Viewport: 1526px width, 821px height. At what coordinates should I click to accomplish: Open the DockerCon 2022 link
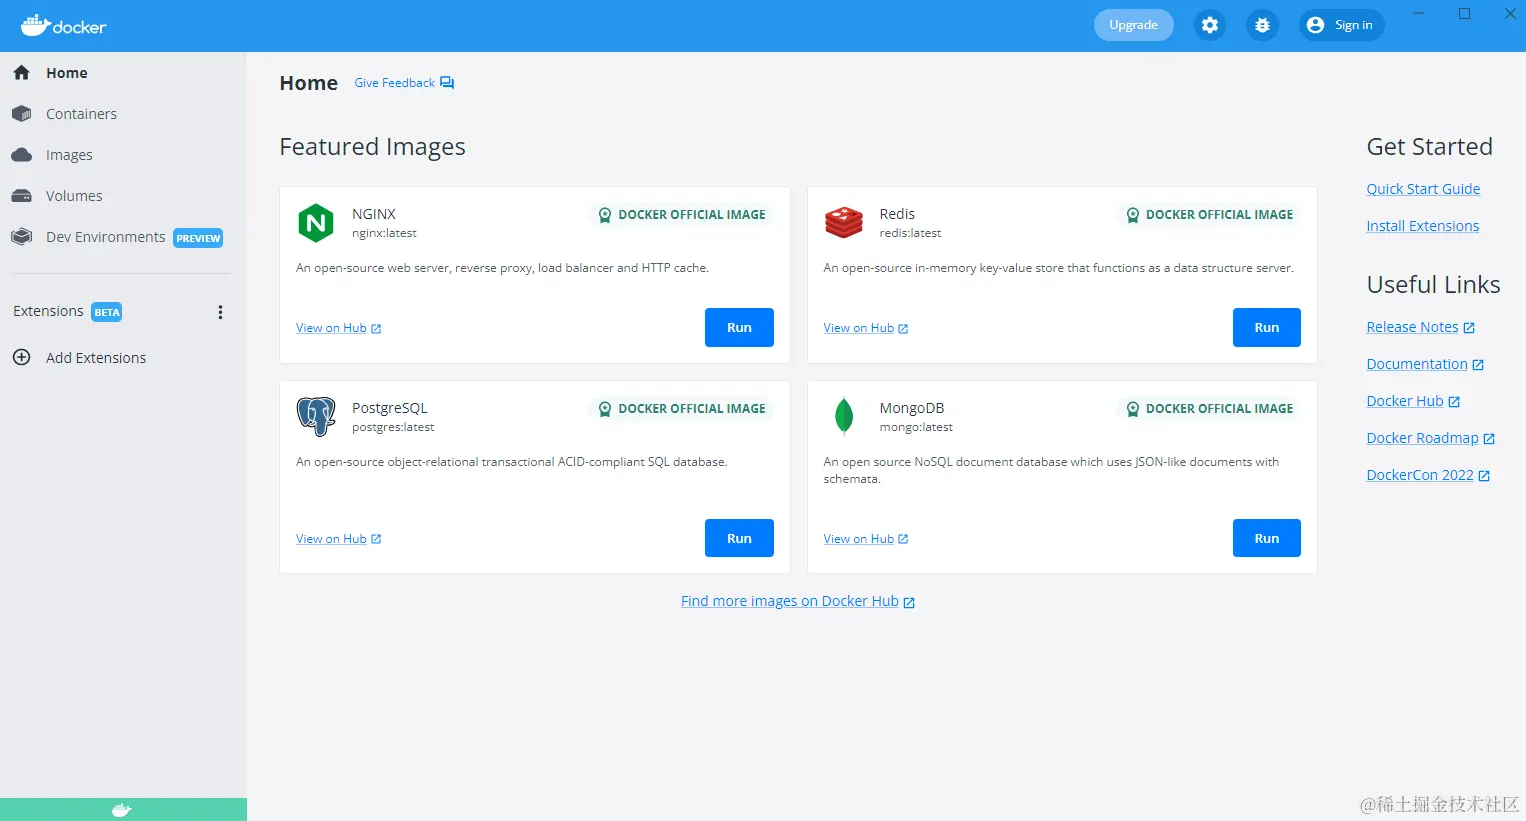coord(1428,475)
